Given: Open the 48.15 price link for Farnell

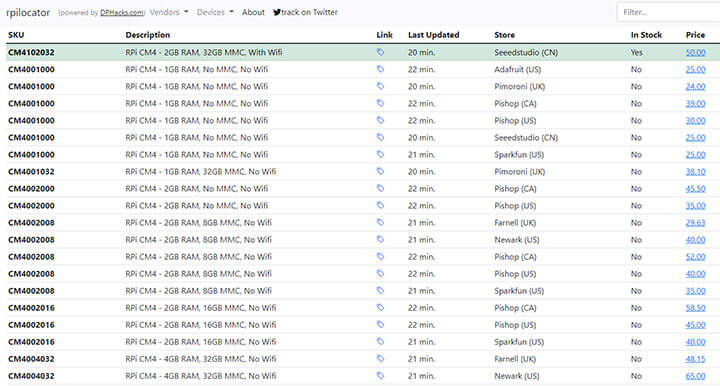Looking at the screenshot, I should (695, 359).
